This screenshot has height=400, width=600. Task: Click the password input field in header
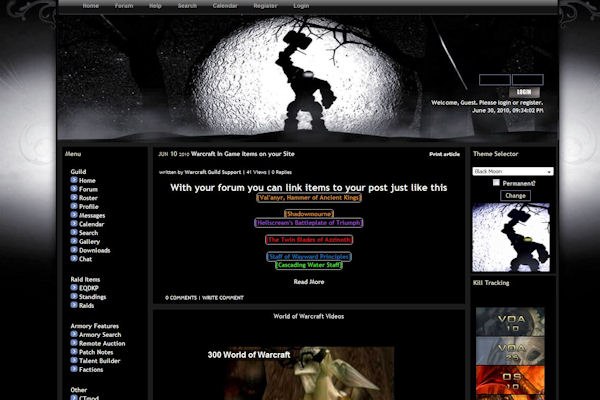click(x=528, y=80)
